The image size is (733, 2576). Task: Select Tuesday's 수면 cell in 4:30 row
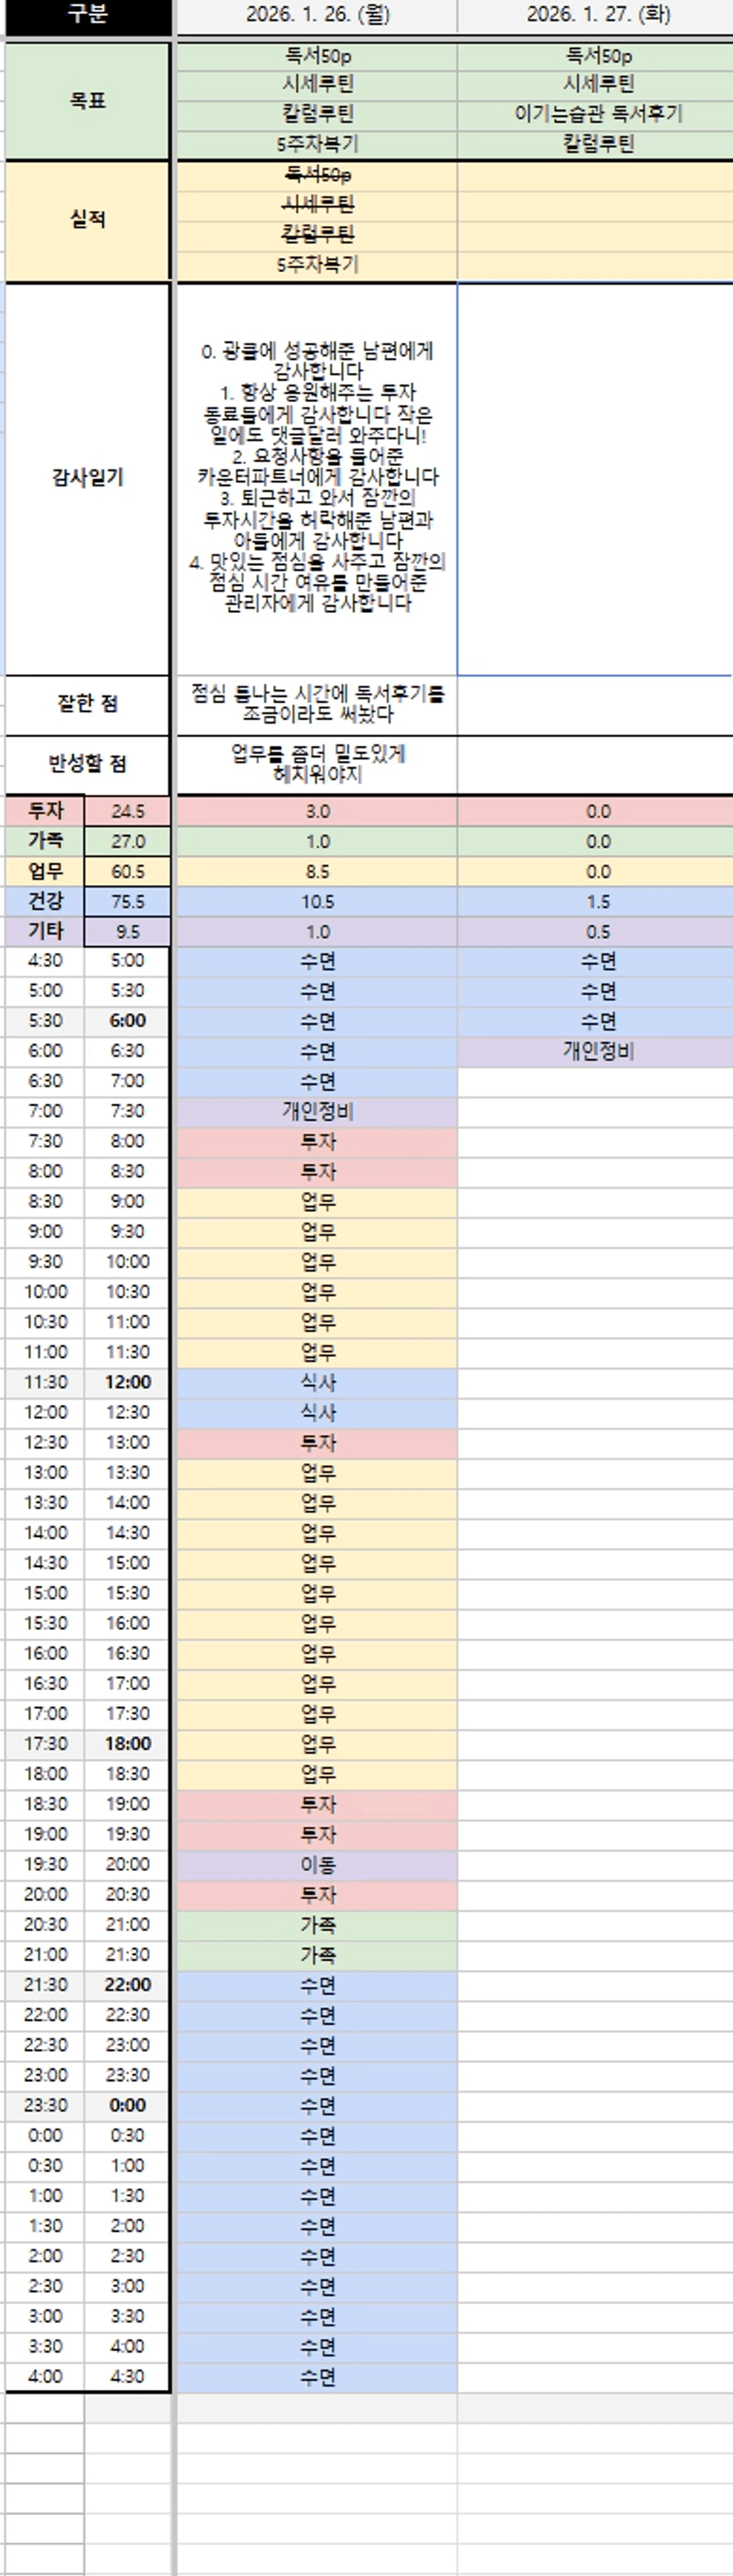pos(597,962)
